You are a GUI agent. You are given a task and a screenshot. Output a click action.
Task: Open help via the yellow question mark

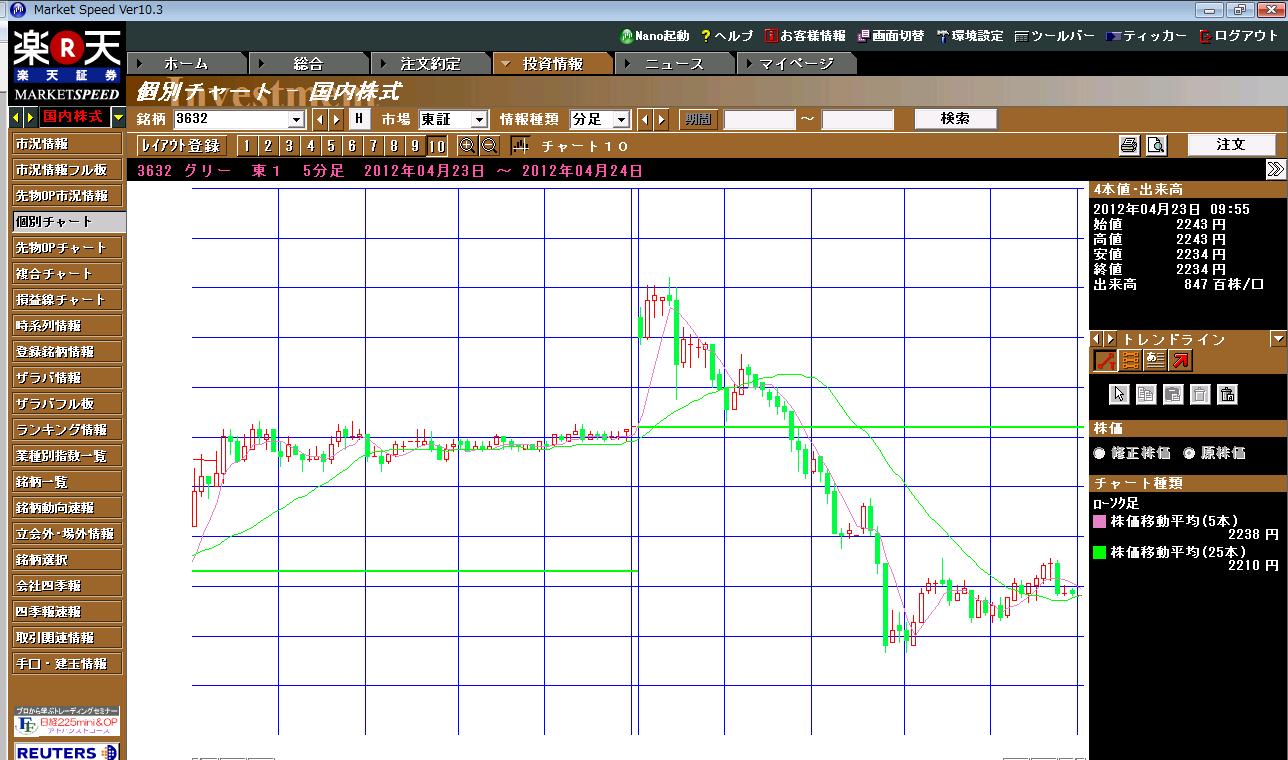click(x=727, y=36)
